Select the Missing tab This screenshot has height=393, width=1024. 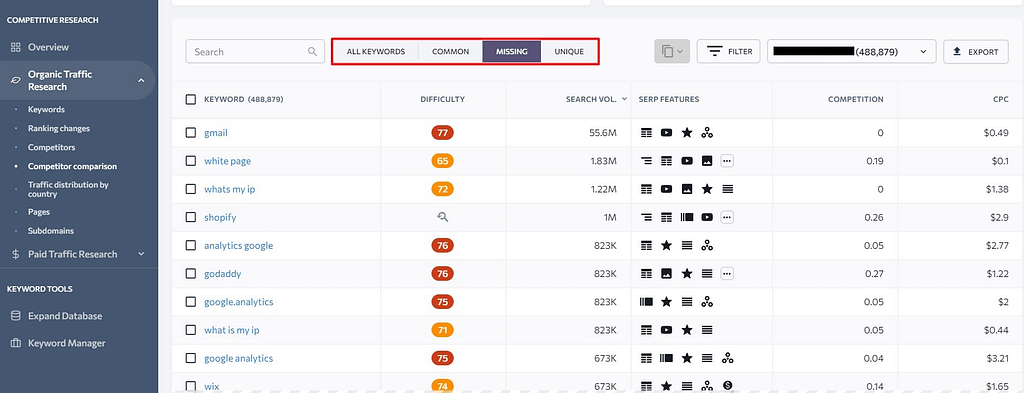coord(512,52)
